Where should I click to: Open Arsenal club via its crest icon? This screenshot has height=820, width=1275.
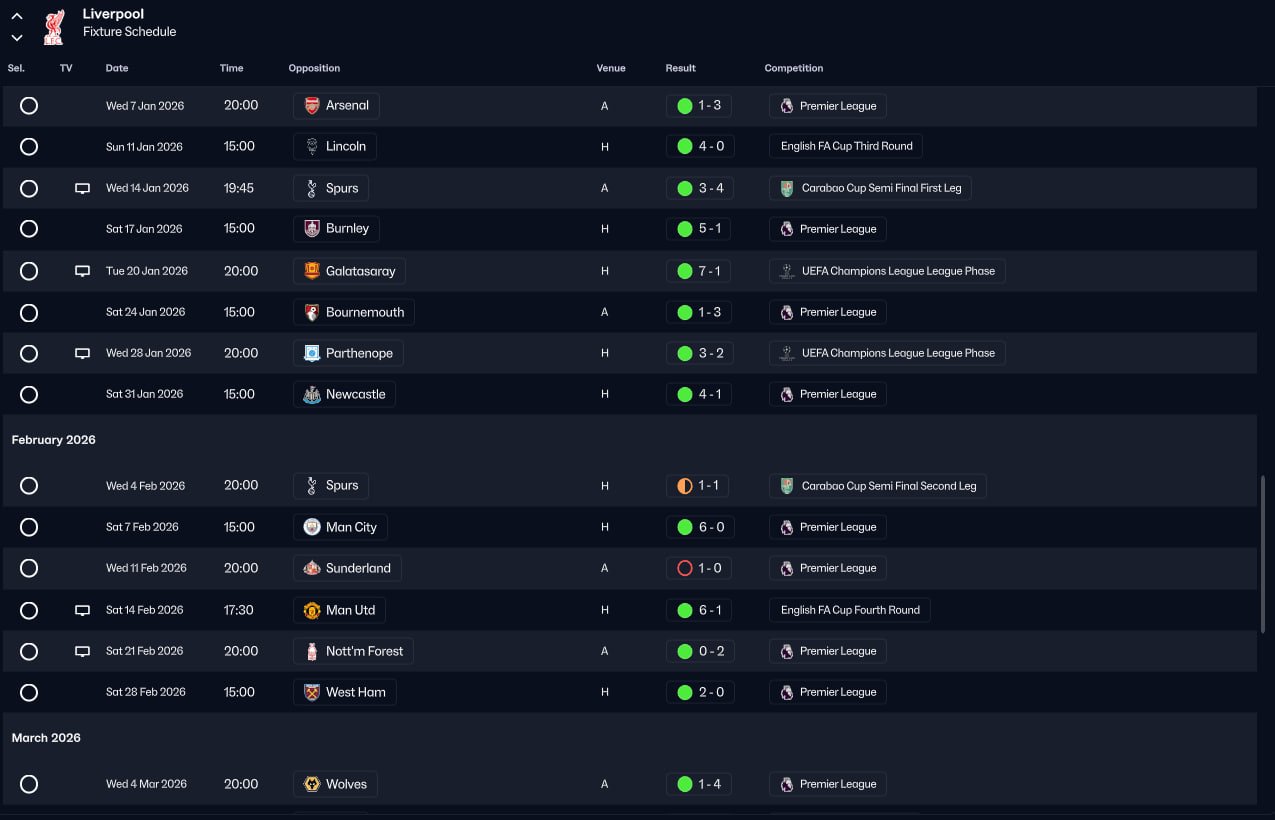point(312,105)
